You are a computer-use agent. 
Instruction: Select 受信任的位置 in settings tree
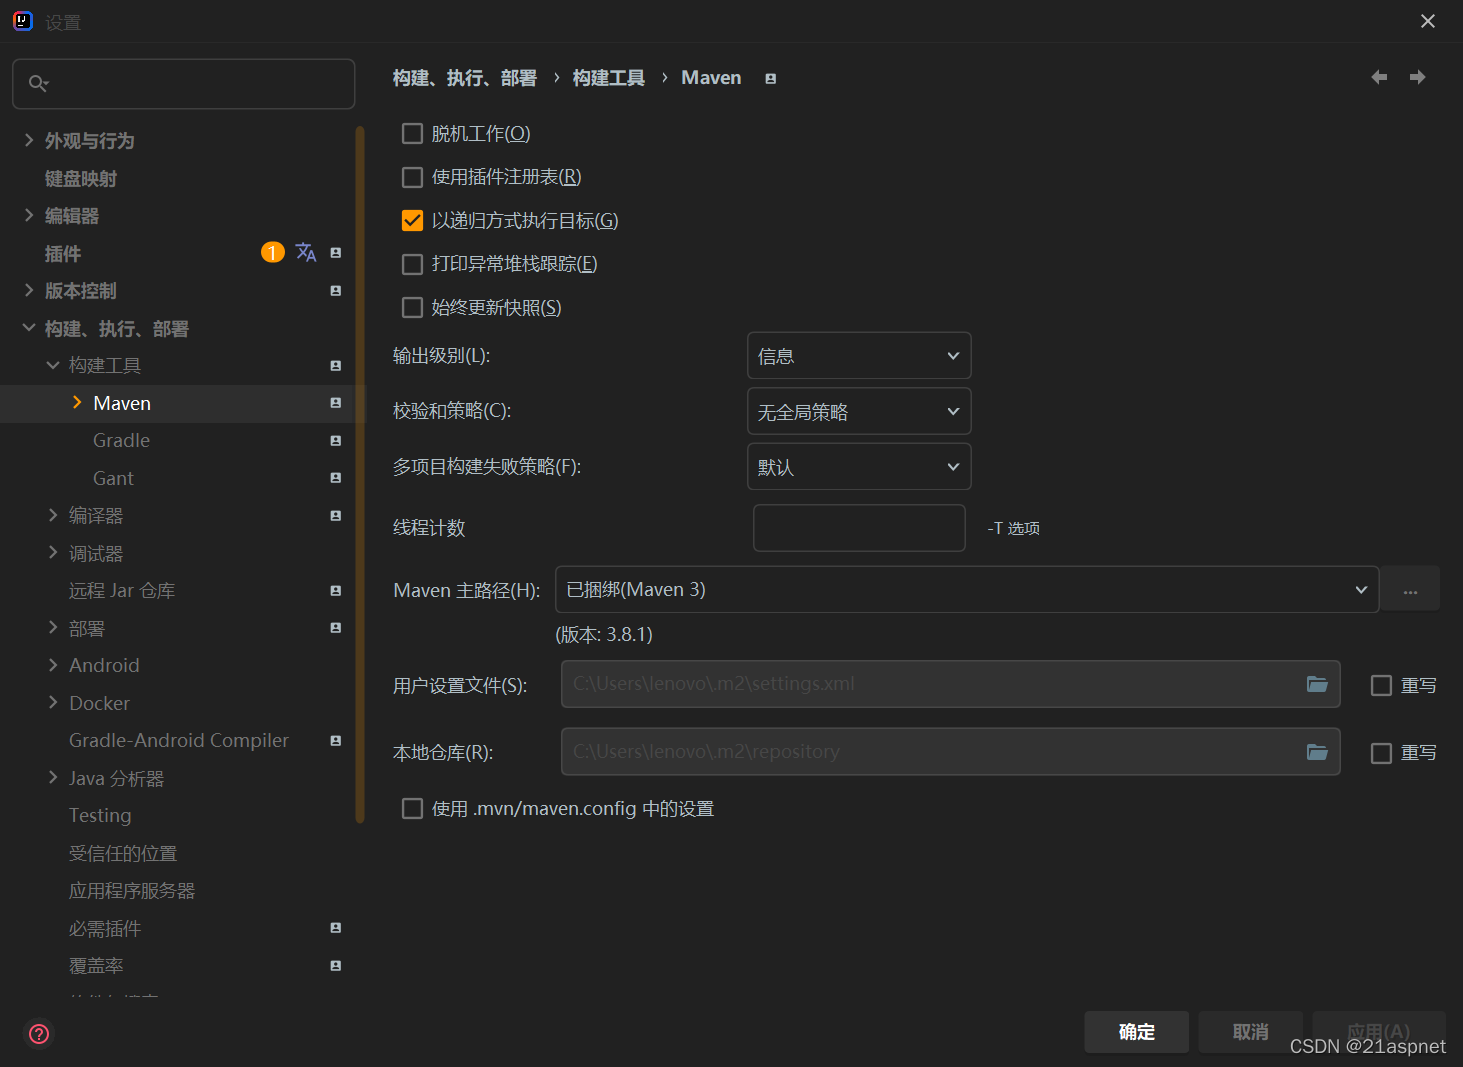(x=123, y=853)
